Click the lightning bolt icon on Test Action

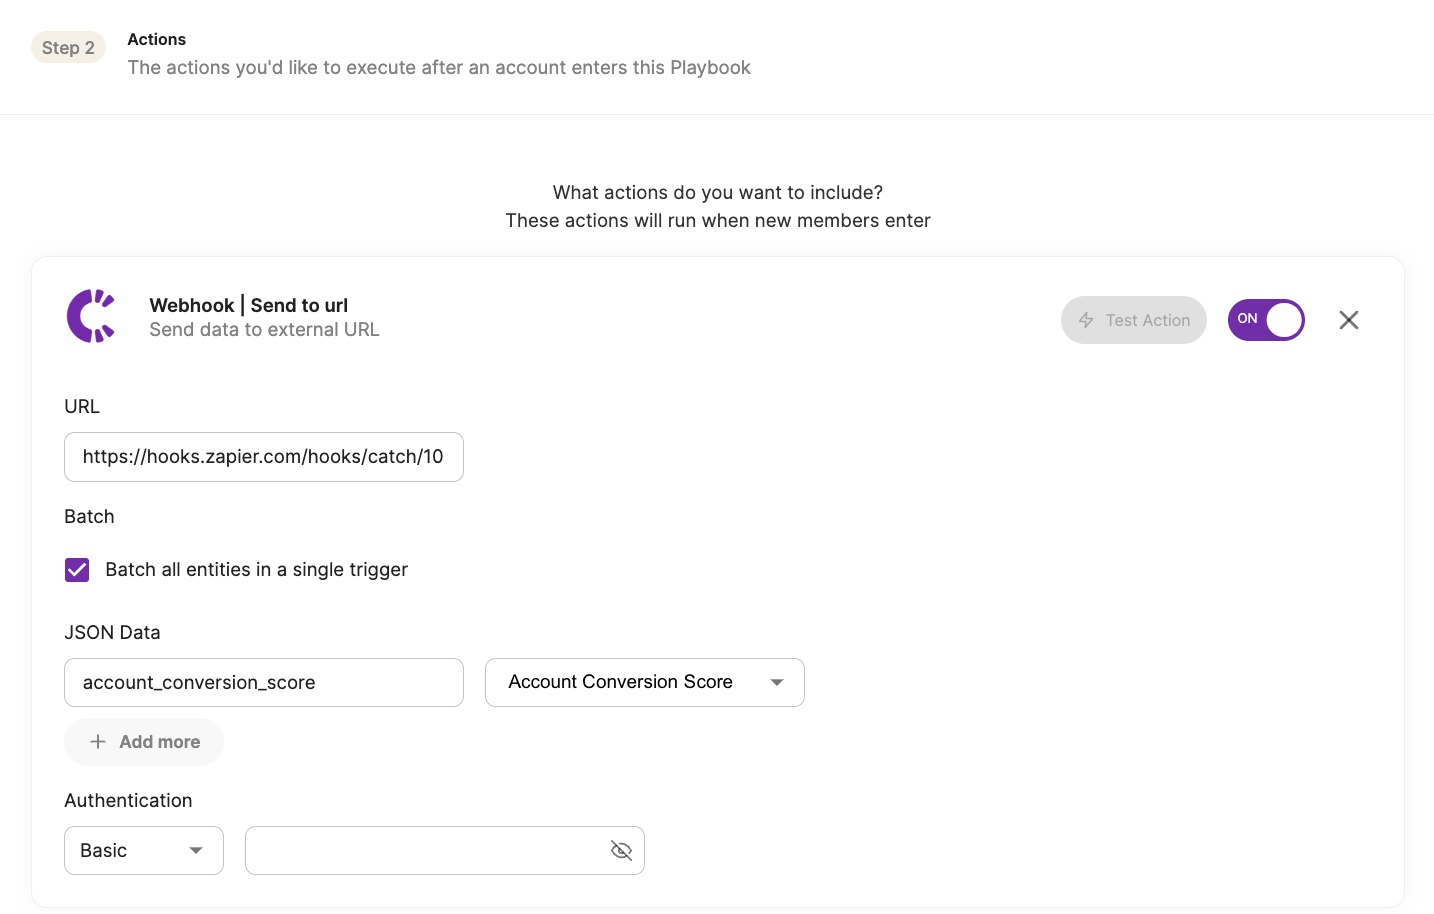(1086, 320)
